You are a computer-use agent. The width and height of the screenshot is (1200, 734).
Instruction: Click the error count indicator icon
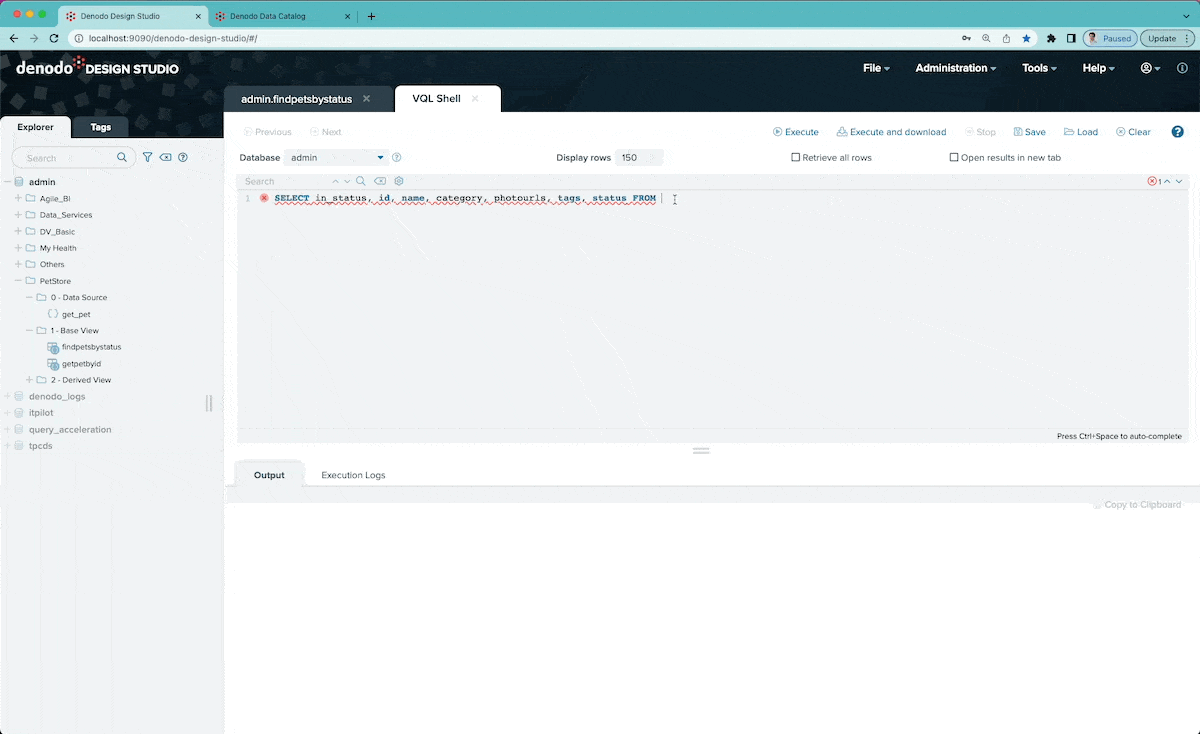[1152, 182]
